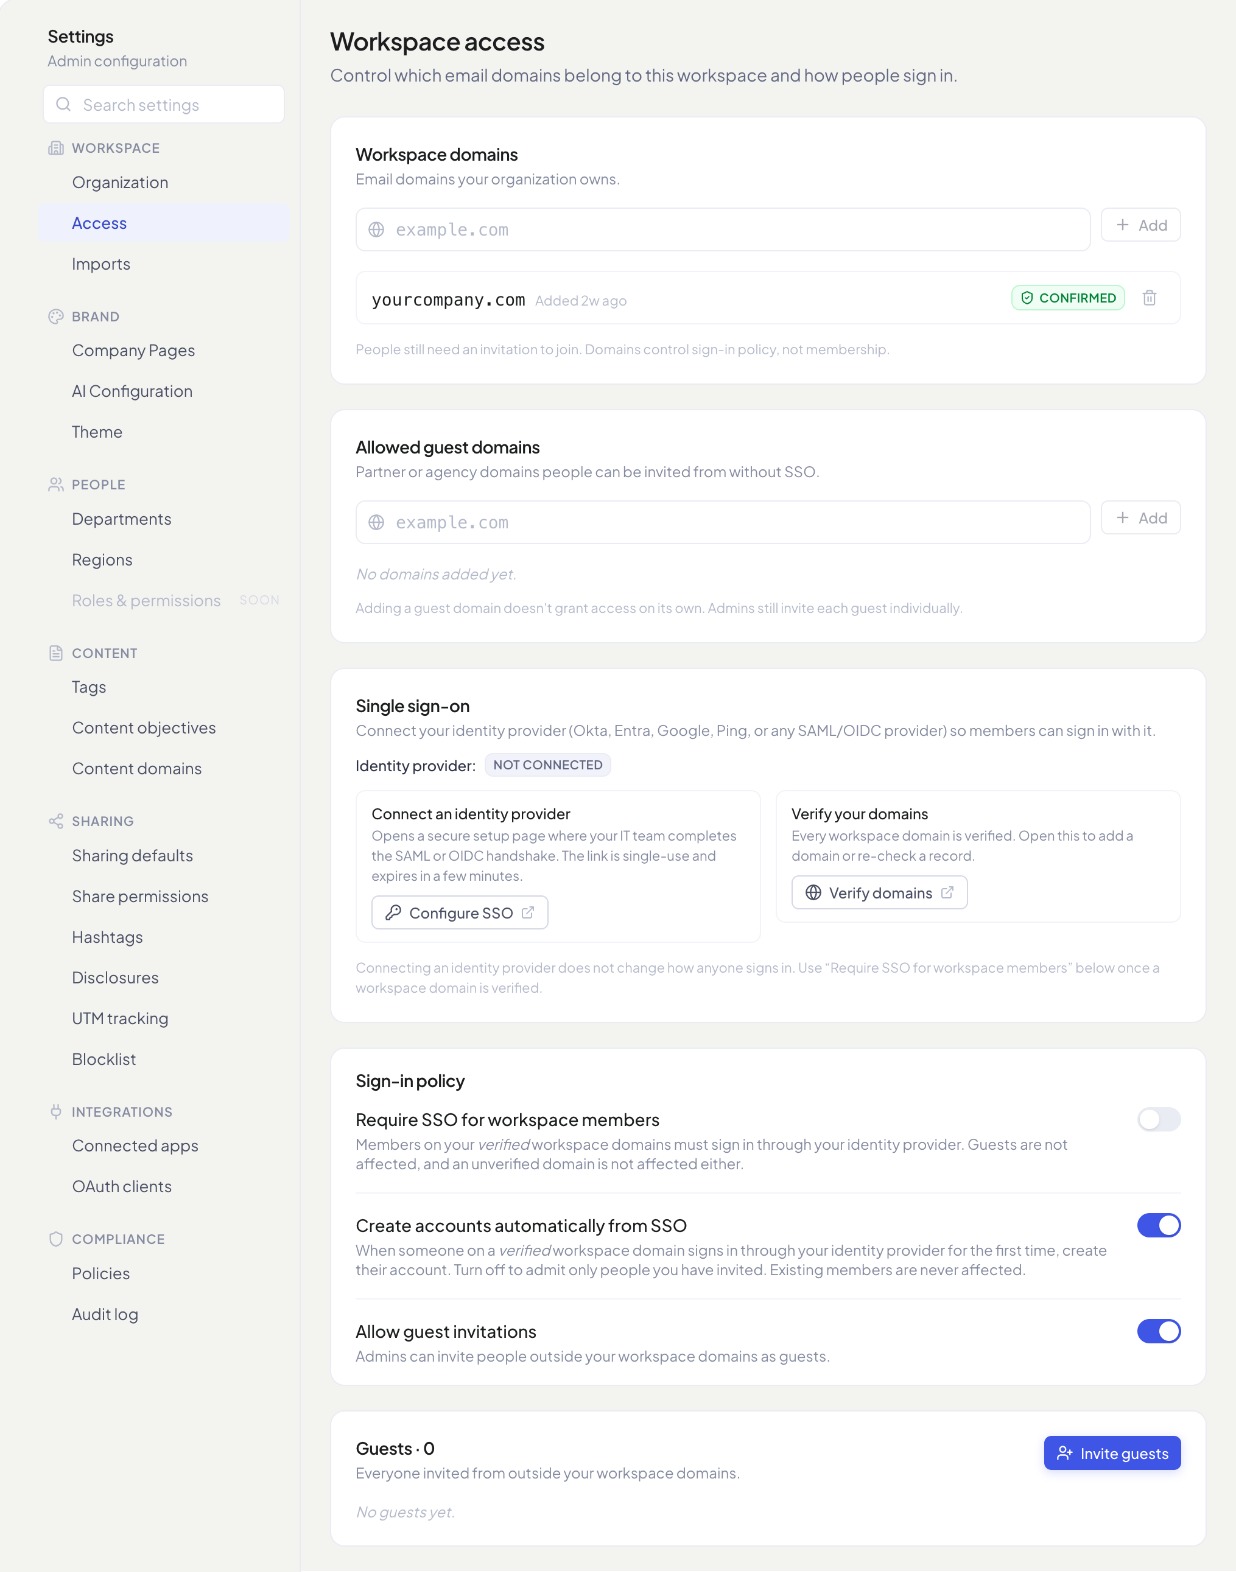
Task: Open Connected apps
Action: click(164, 1146)
